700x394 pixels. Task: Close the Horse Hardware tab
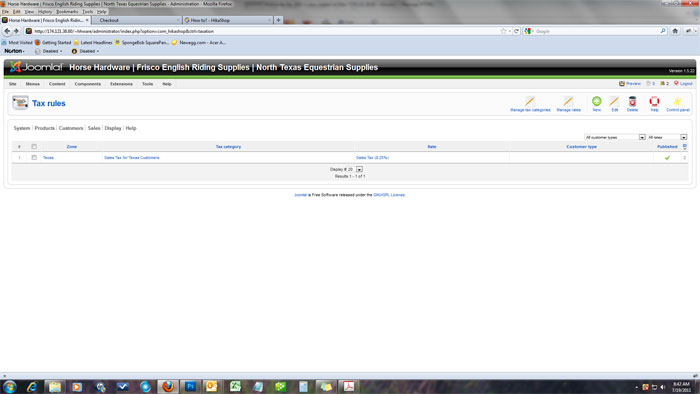click(87, 20)
